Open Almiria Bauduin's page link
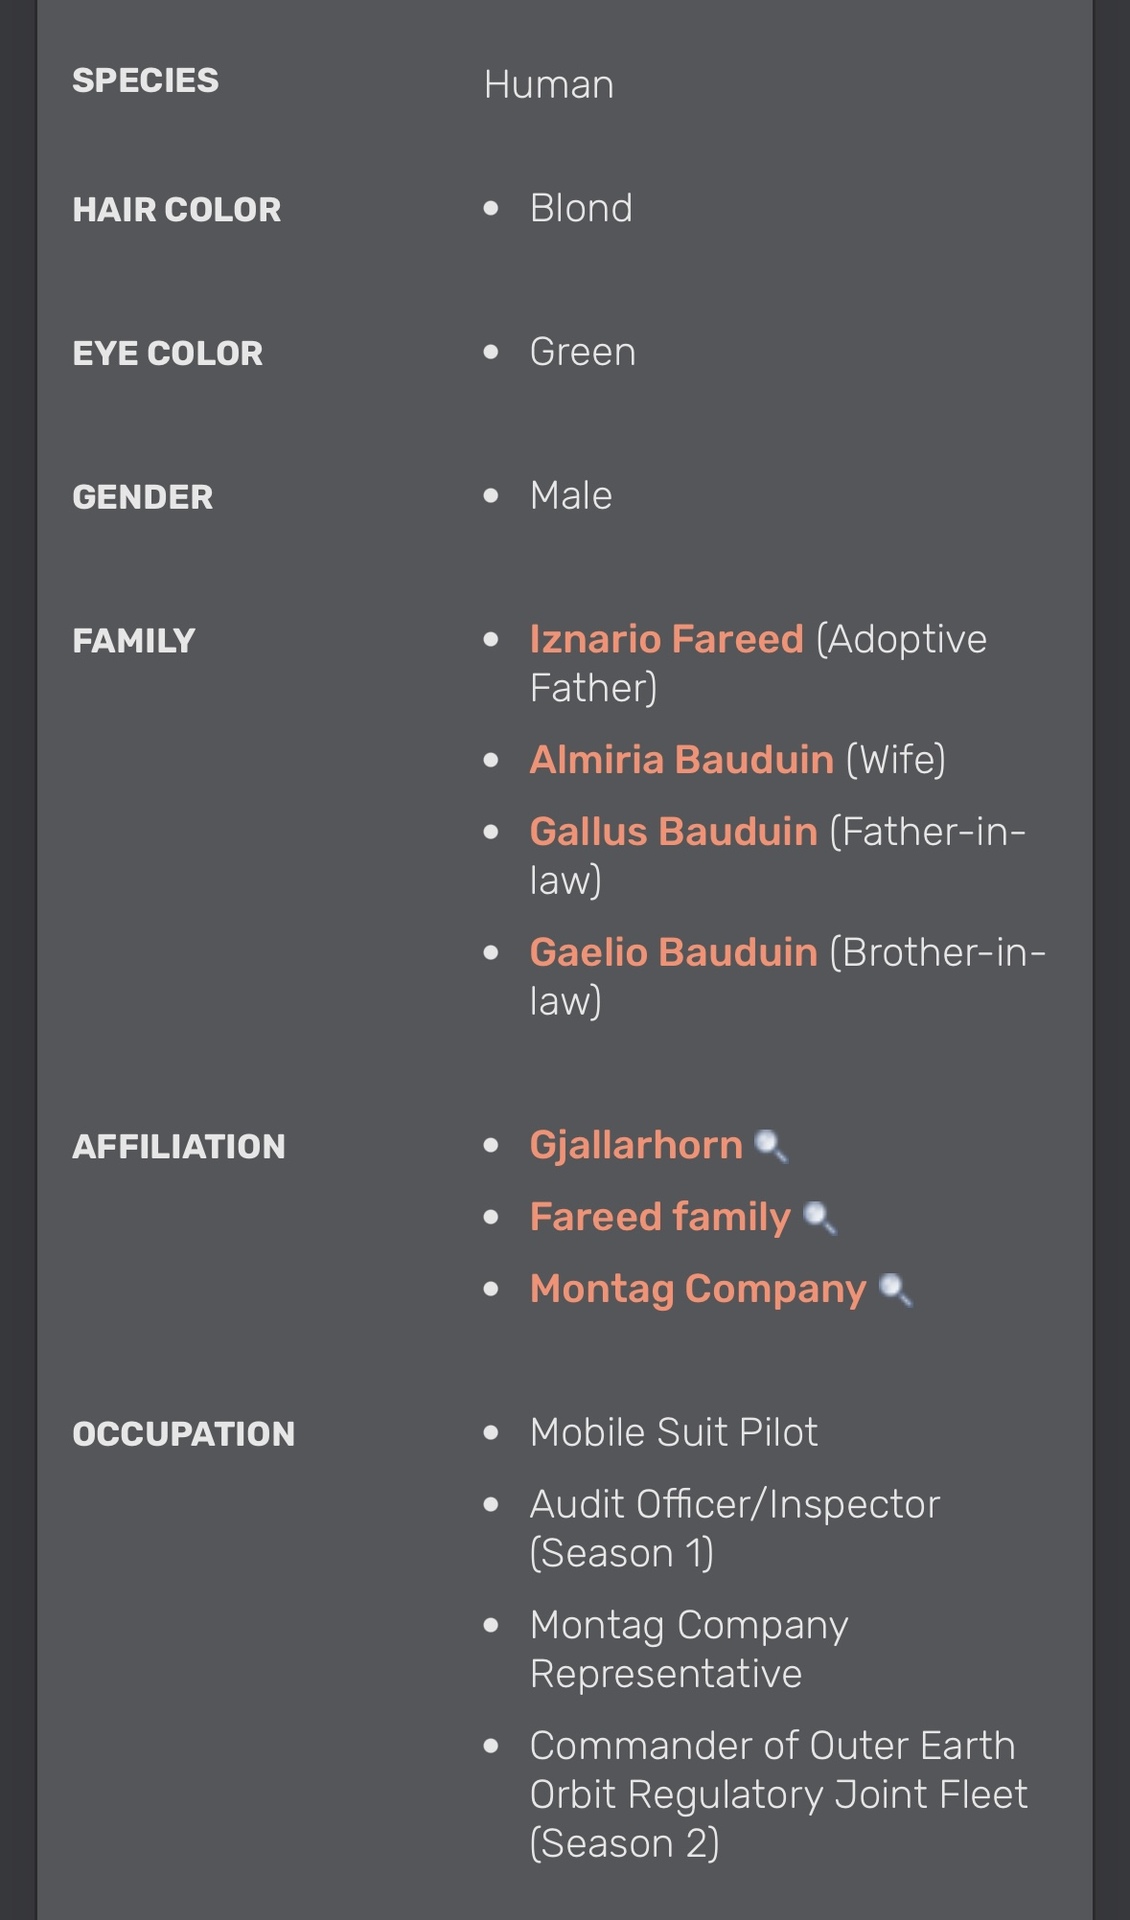Viewport: 1130px width, 1920px height. tap(681, 760)
